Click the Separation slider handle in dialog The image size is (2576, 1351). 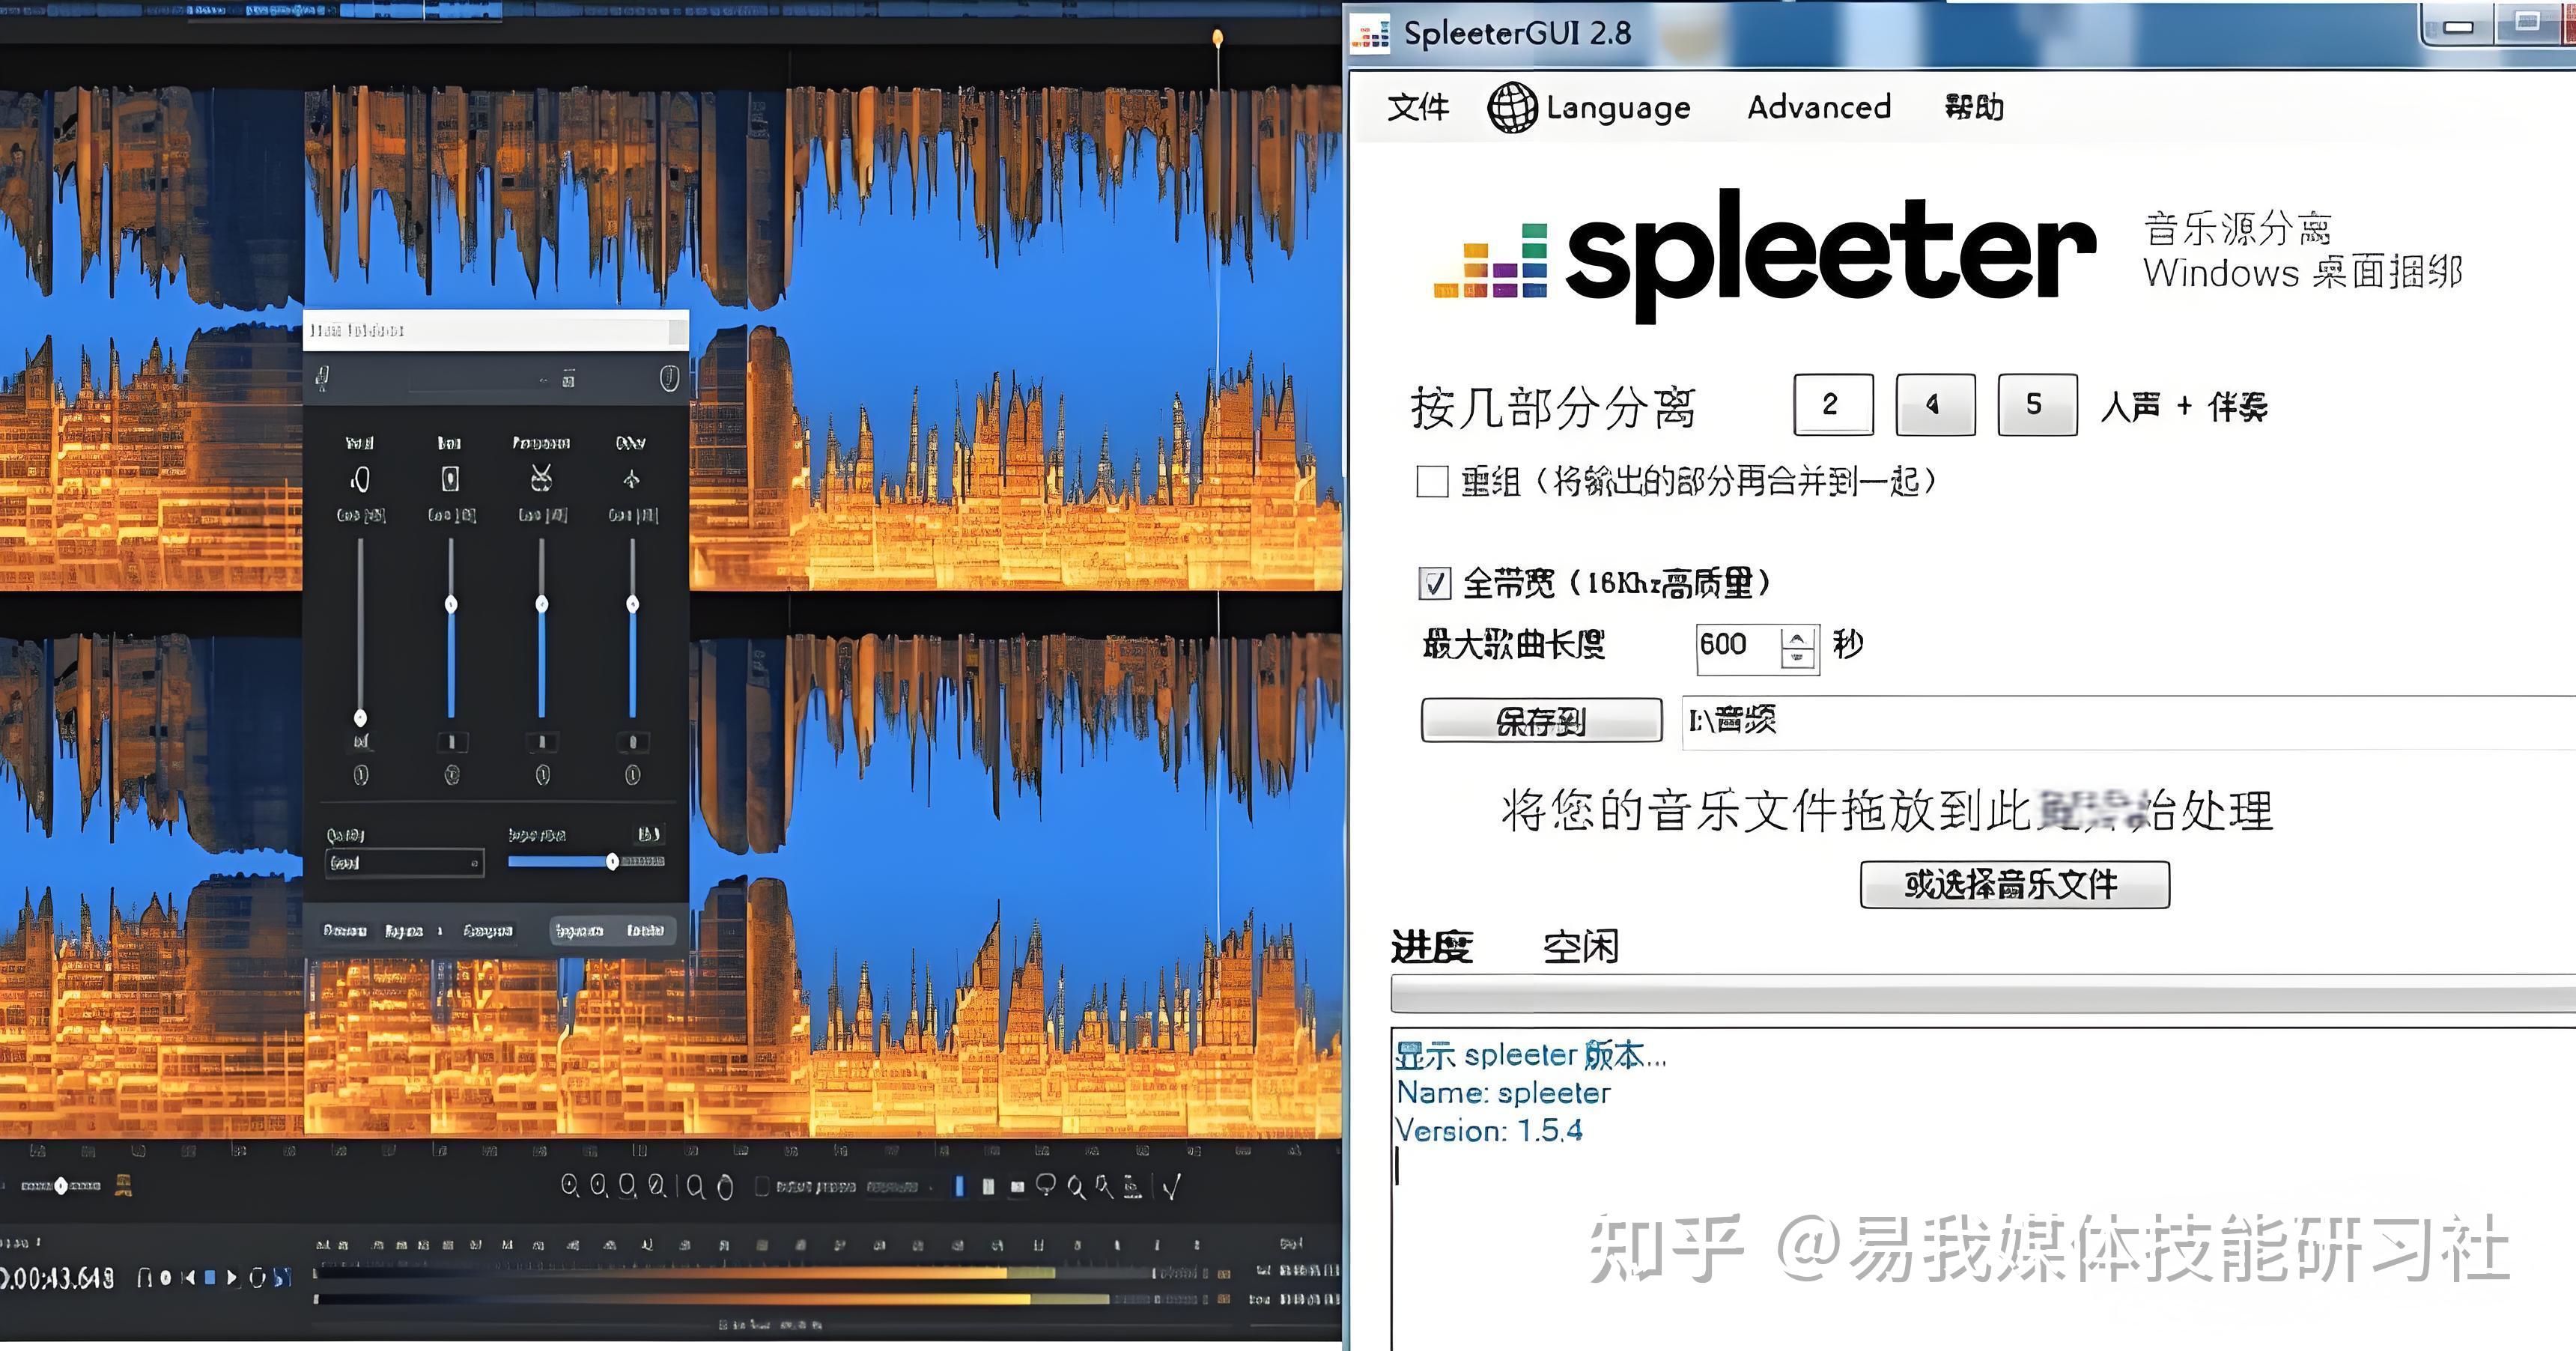pos(612,862)
